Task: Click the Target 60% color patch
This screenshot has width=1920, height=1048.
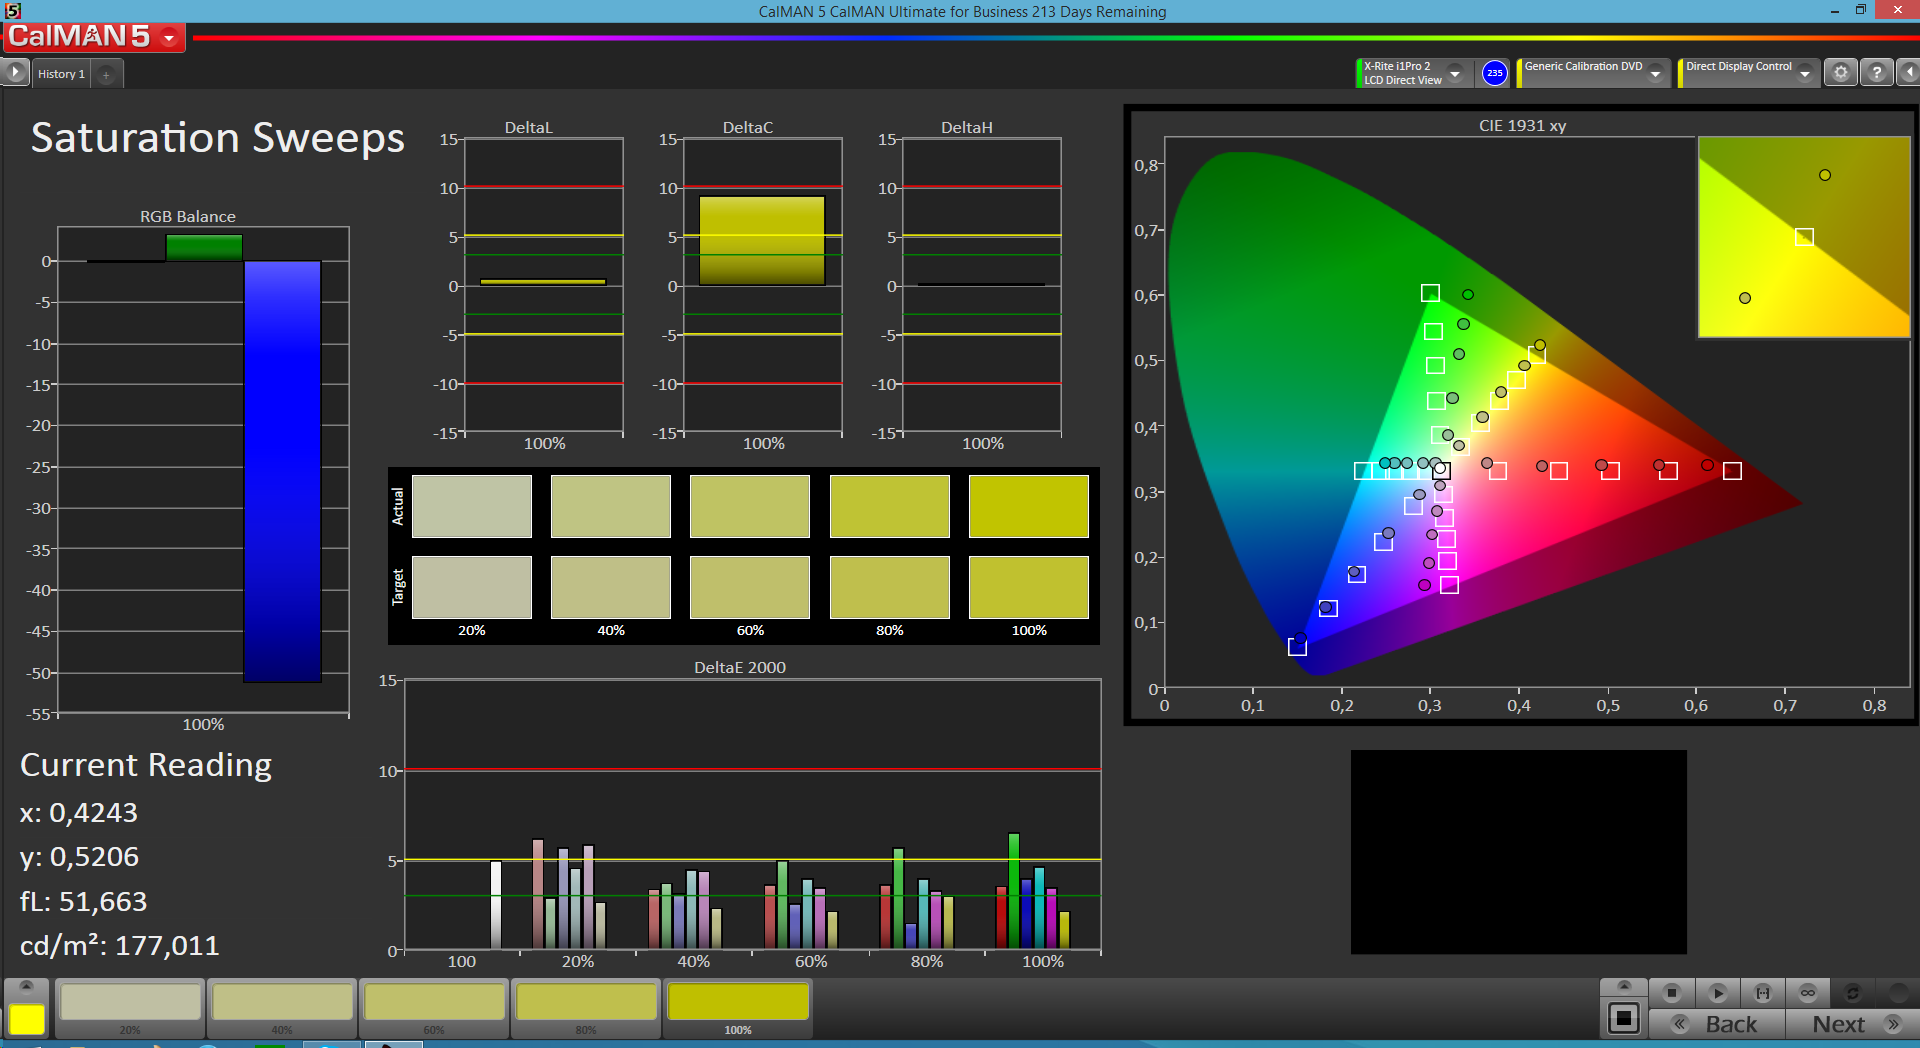Action: point(750,587)
